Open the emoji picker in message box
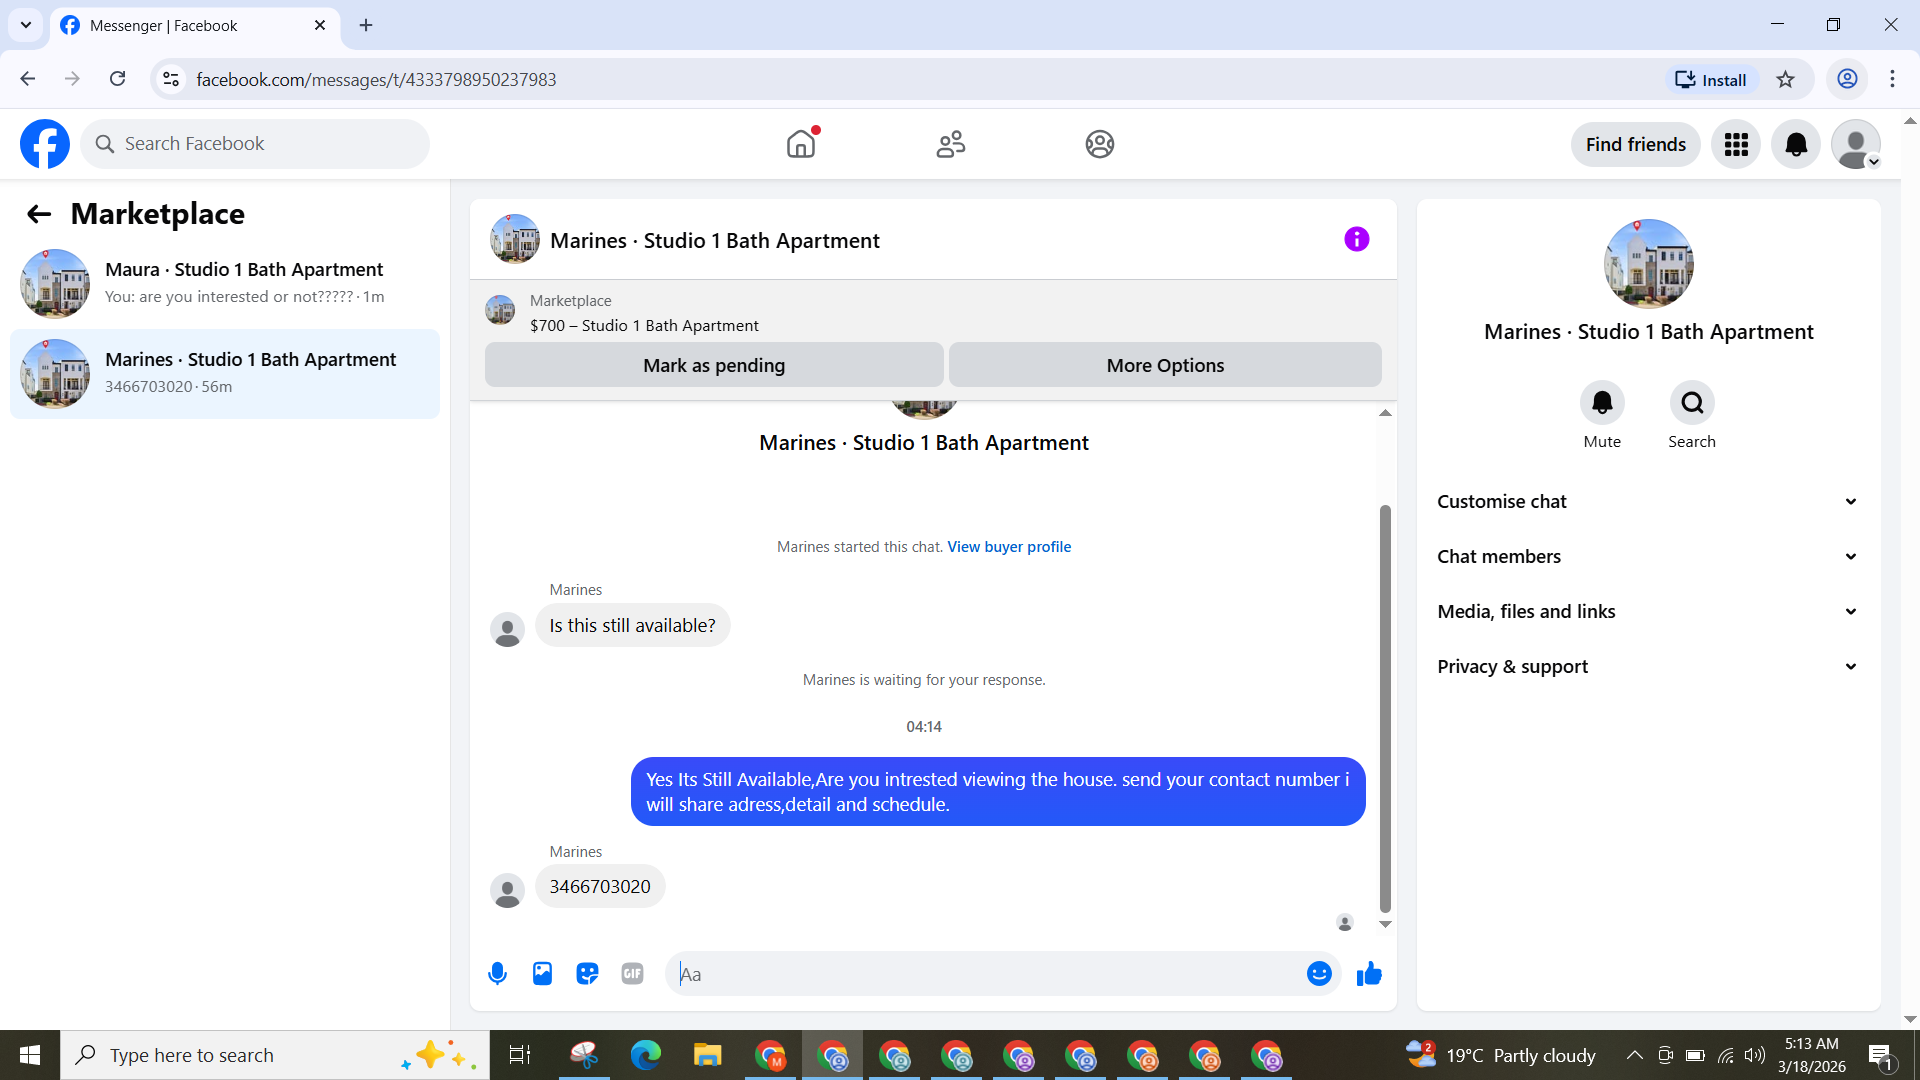1920x1080 pixels. [x=1319, y=973]
